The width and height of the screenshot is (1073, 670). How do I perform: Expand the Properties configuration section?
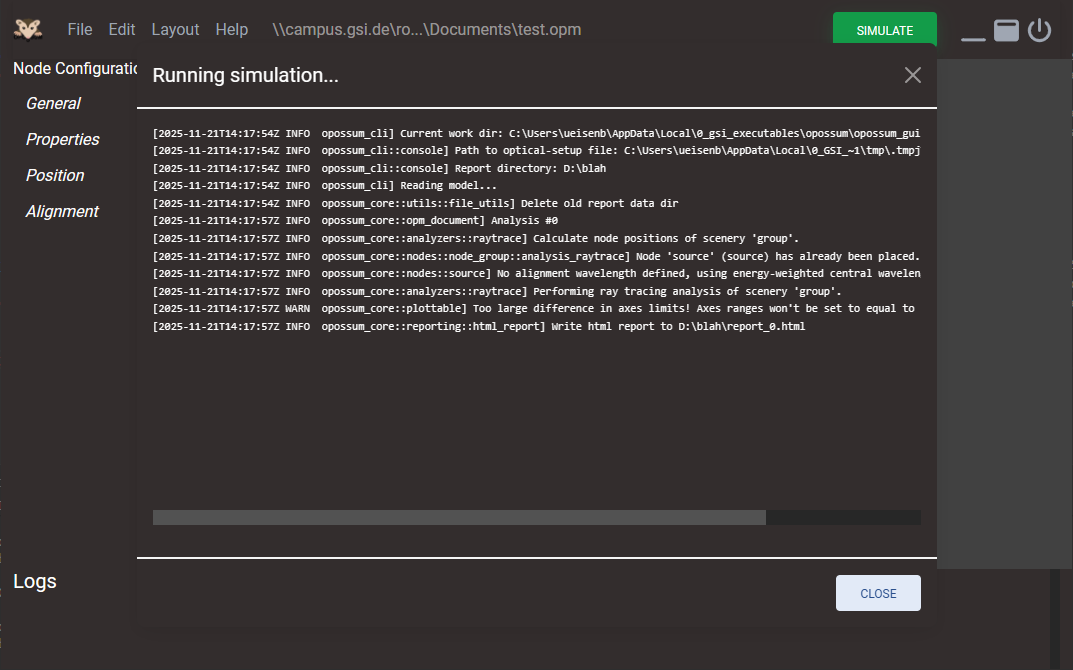62,140
